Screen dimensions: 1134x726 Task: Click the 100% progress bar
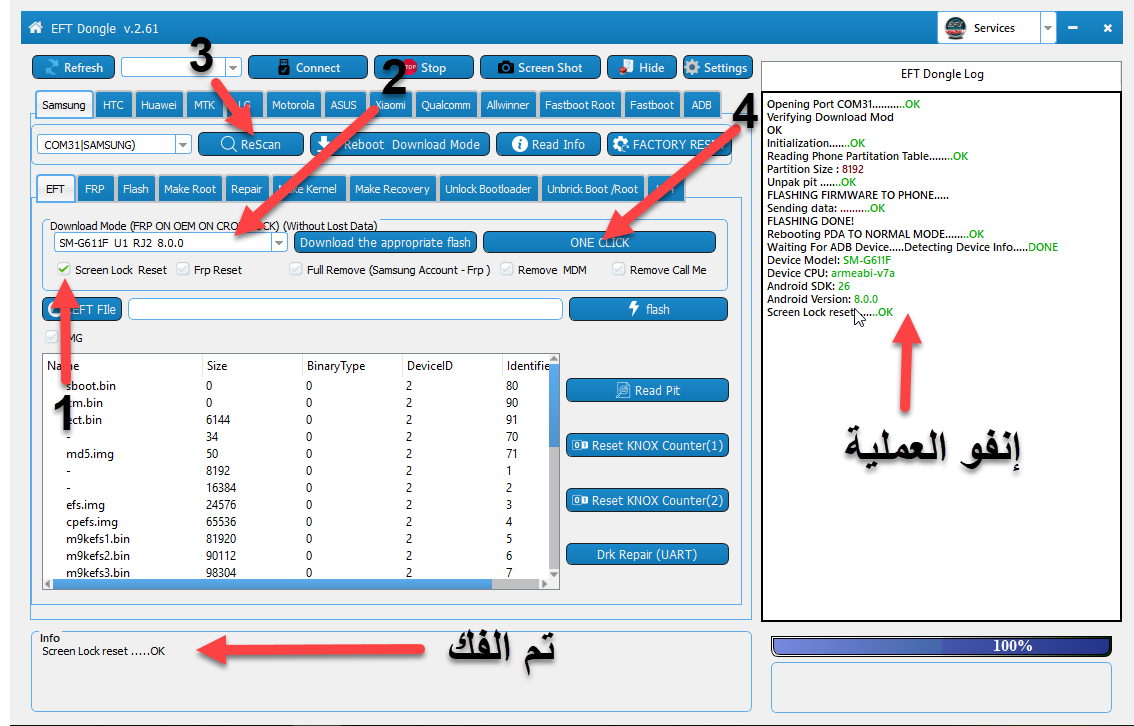(941, 646)
